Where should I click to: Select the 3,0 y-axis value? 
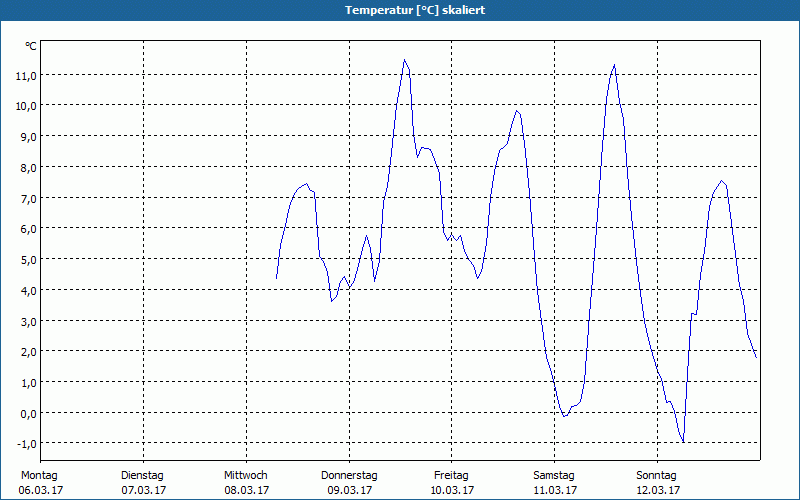click(x=28, y=322)
